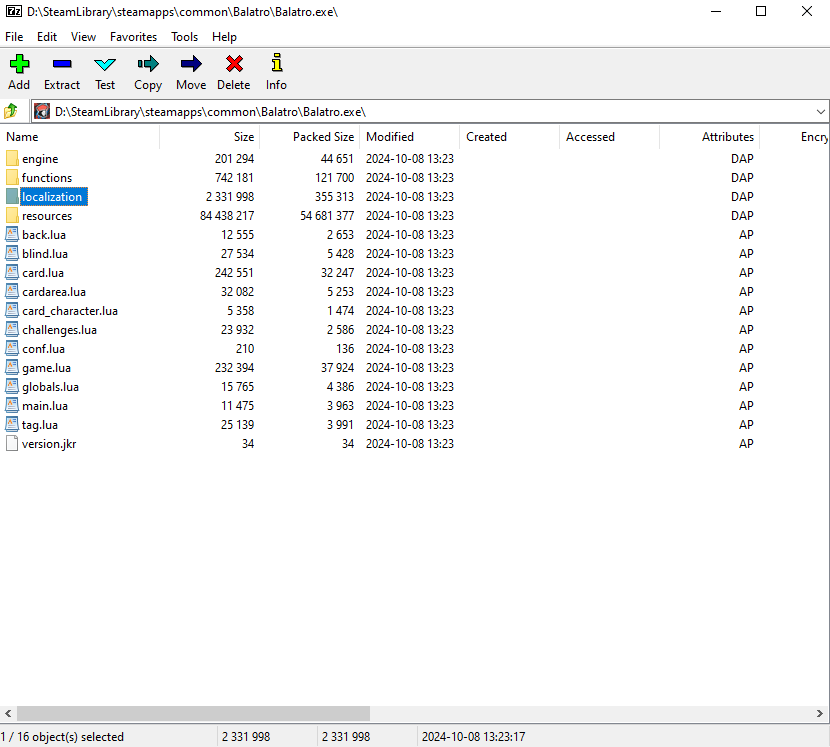This screenshot has height=747, width=830.
Task: Click status bar timestamp 2024-10-08 13:23:17
Action: (x=473, y=736)
